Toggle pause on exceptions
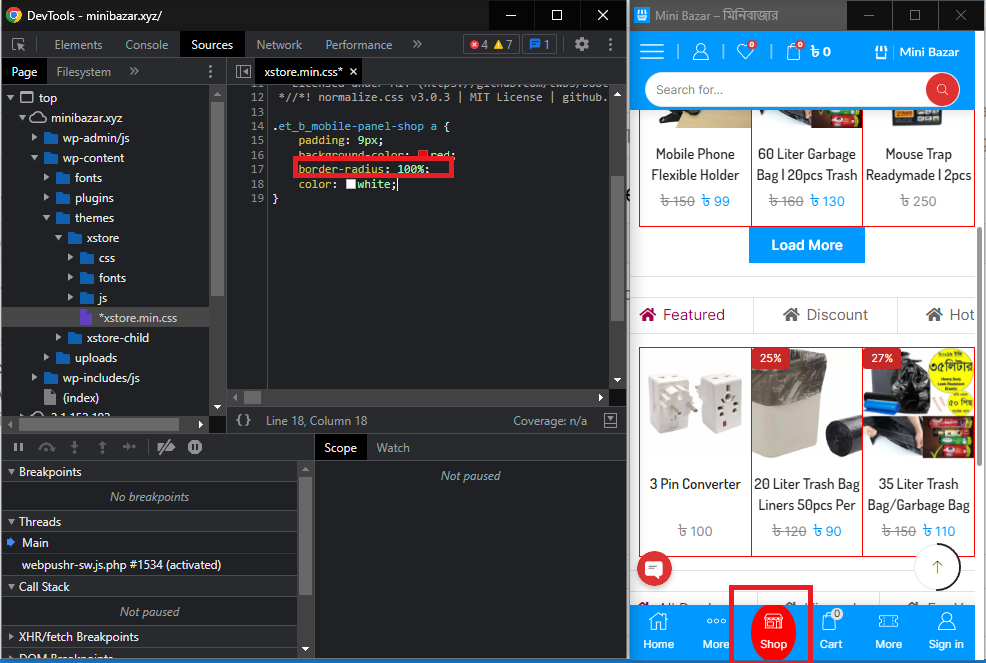This screenshot has width=986, height=663. [x=195, y=447]
